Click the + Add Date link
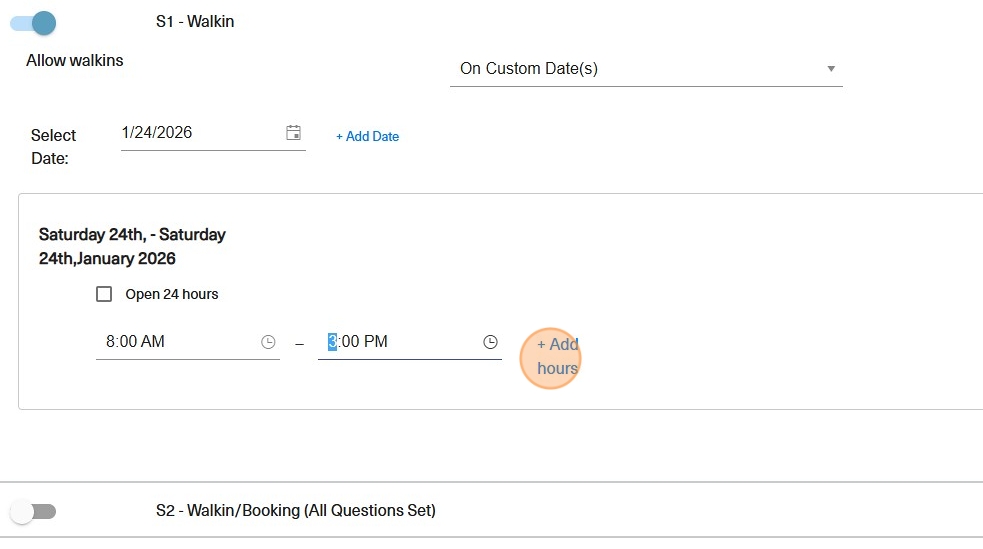 367,137
